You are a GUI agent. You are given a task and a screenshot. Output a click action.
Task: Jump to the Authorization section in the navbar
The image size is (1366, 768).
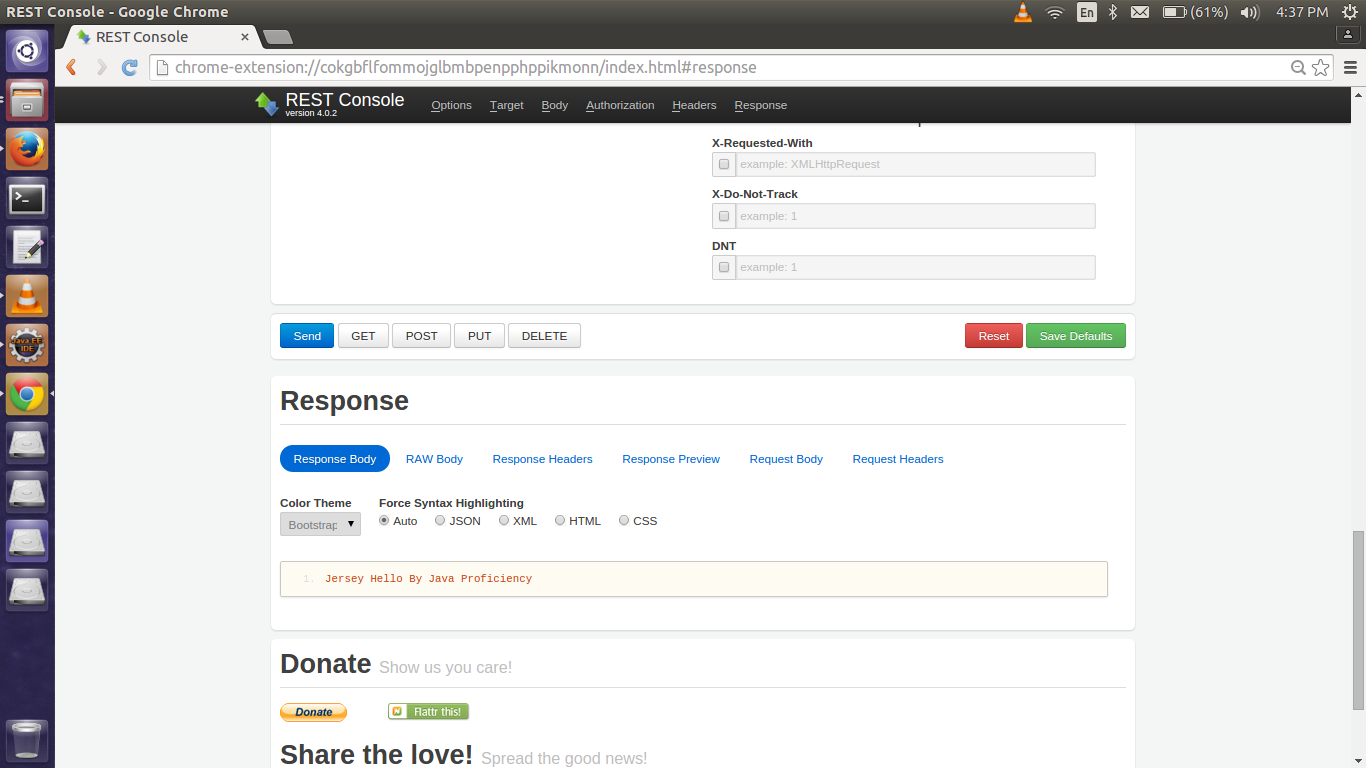619,105
